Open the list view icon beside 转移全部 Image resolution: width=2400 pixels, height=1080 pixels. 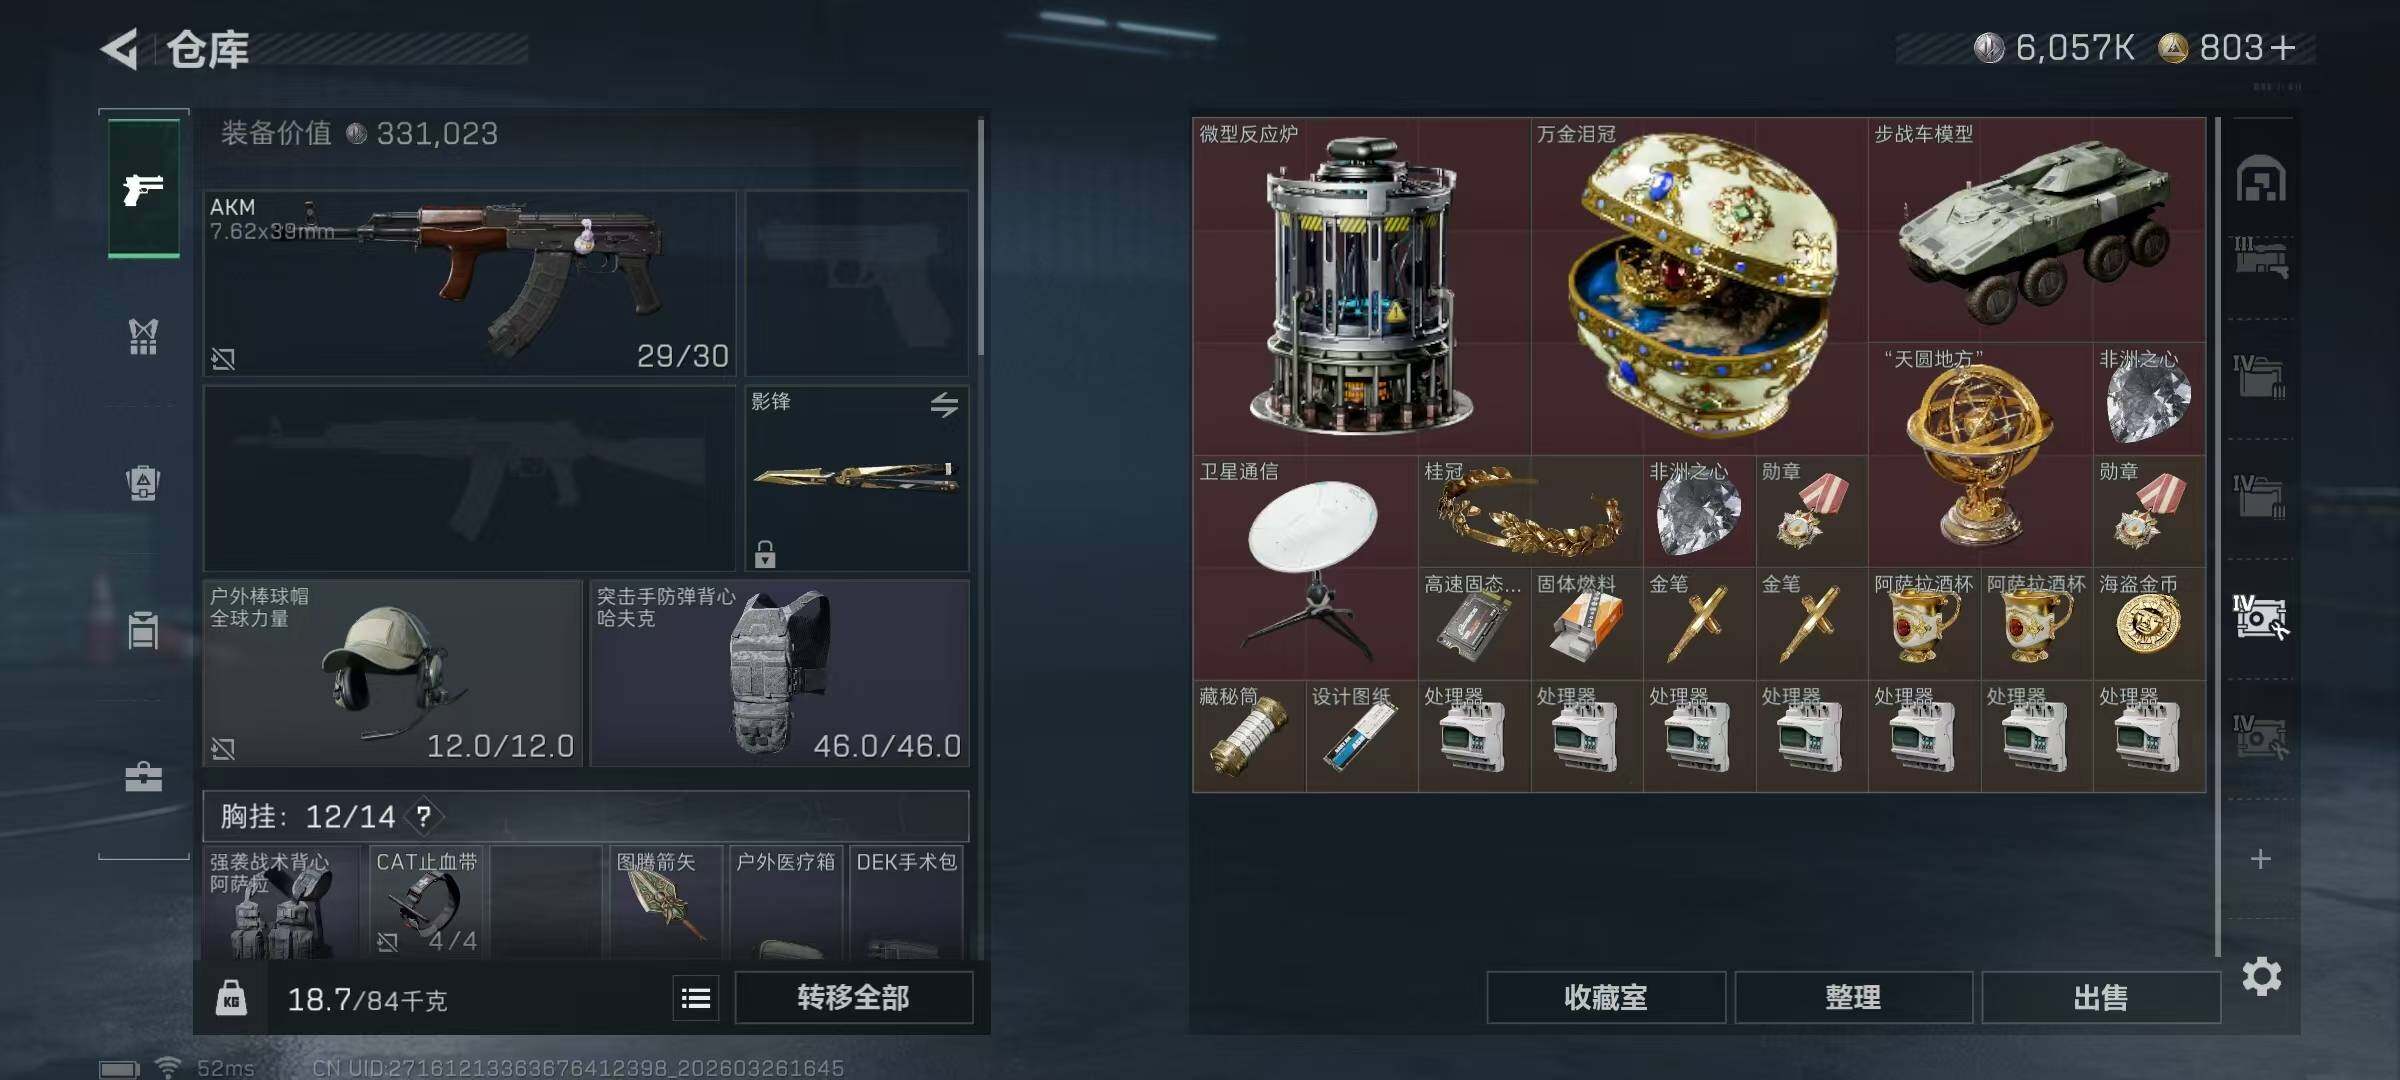(696, 998)
